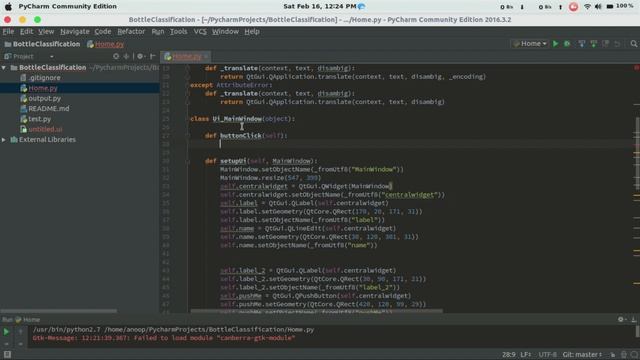Open the Code menu
The width and height of the screenshot is (640, 360).
pos(103,31)
